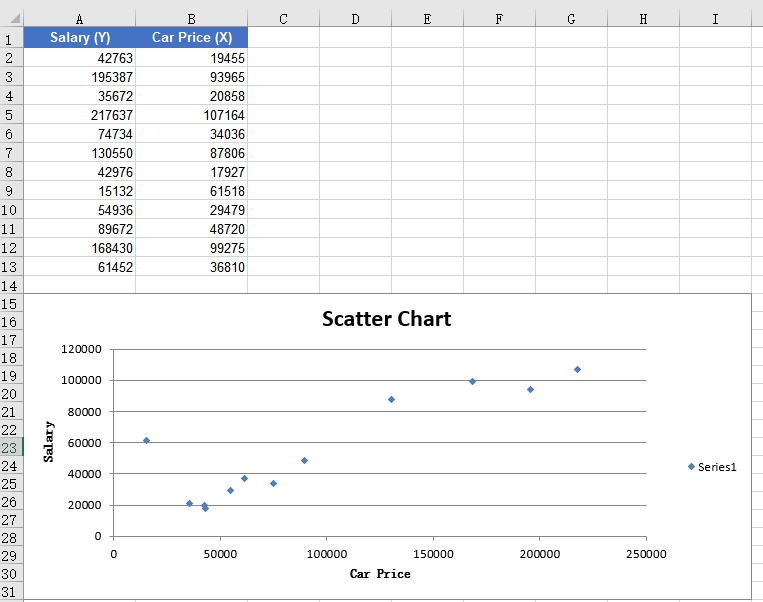Click the 'Scatter Chart' title

(x=386, y=319)
